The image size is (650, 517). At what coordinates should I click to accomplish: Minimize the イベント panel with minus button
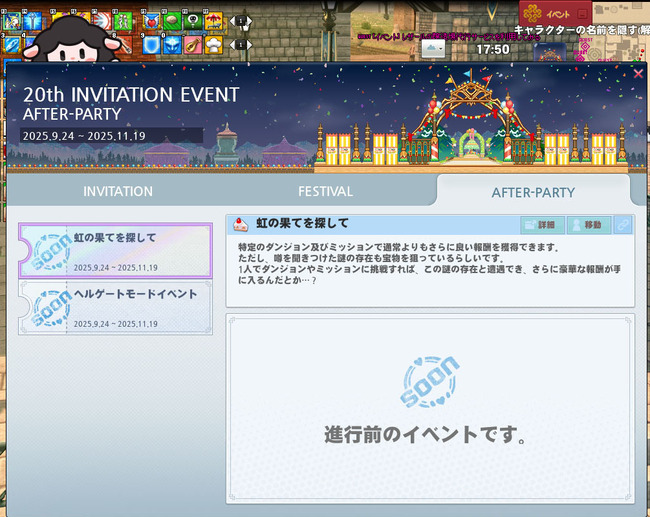[x=582, y=14]
